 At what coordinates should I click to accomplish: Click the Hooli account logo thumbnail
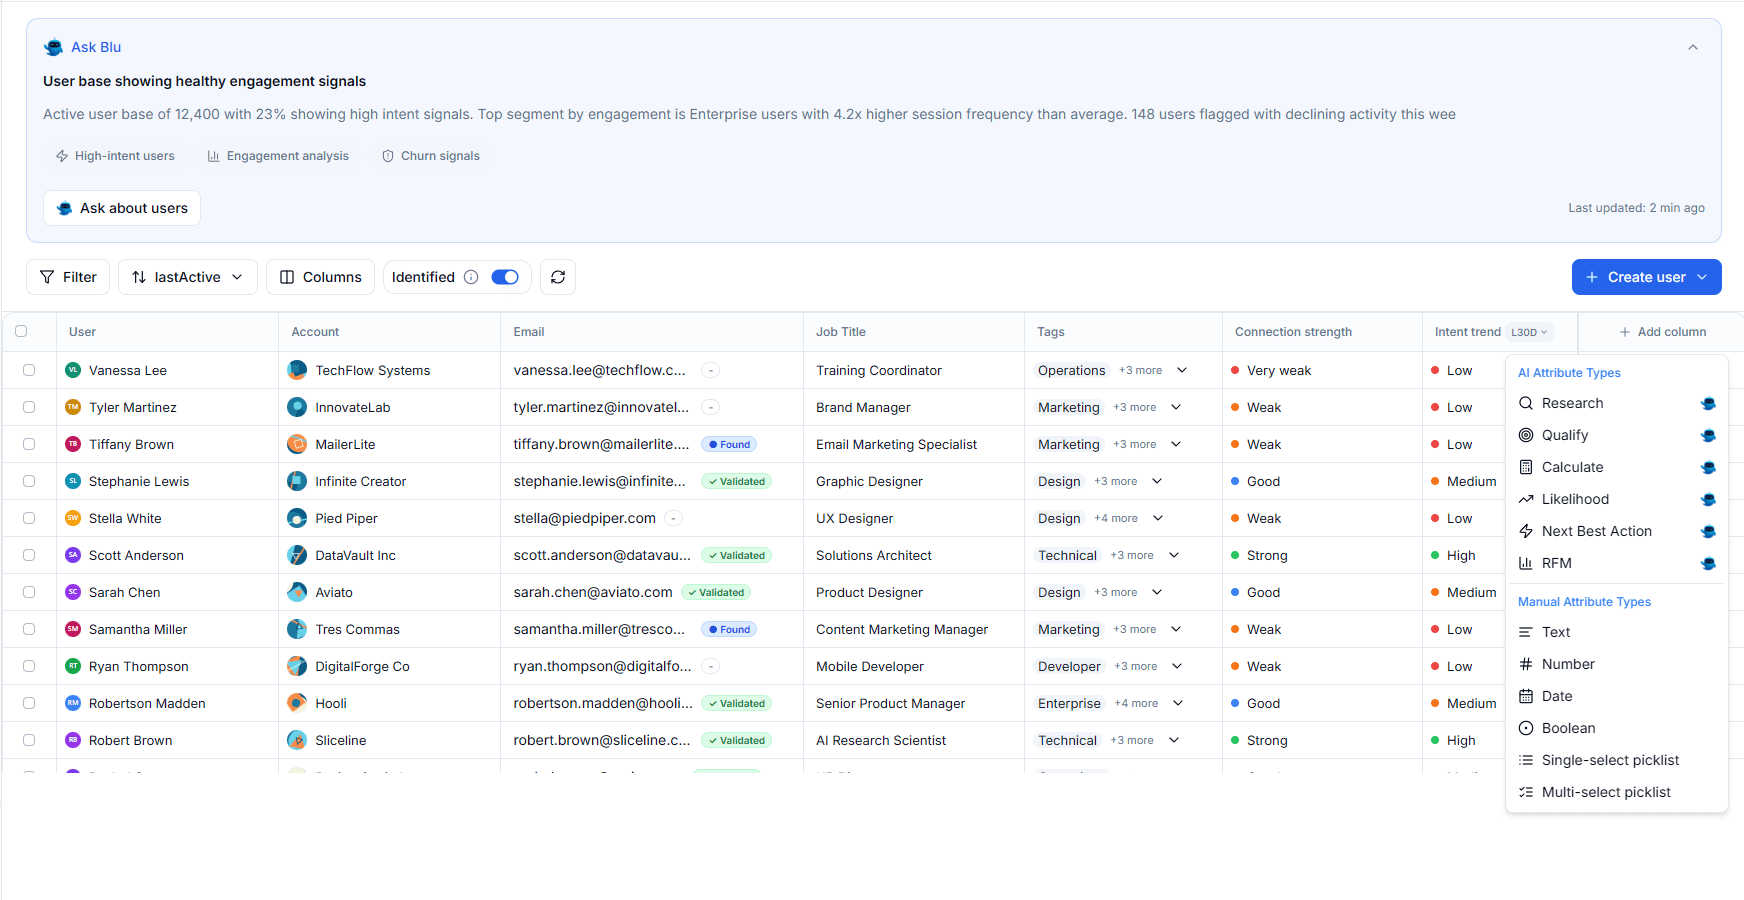pos(297,703)
